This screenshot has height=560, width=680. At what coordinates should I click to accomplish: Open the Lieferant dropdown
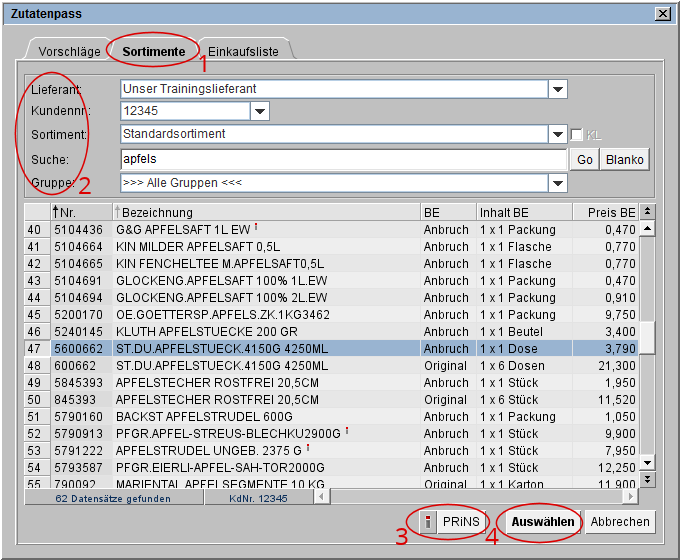pyautogui.click(x=558, y=89)
